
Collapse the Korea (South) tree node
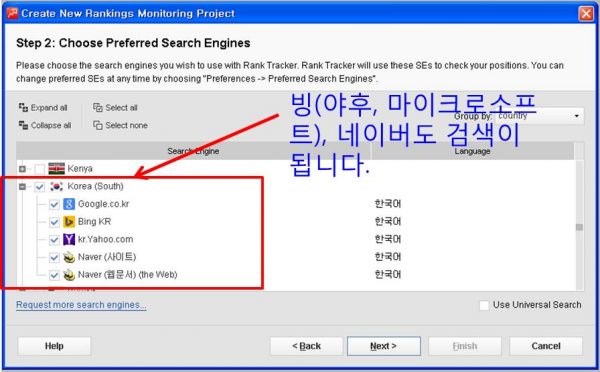(22, 186)
